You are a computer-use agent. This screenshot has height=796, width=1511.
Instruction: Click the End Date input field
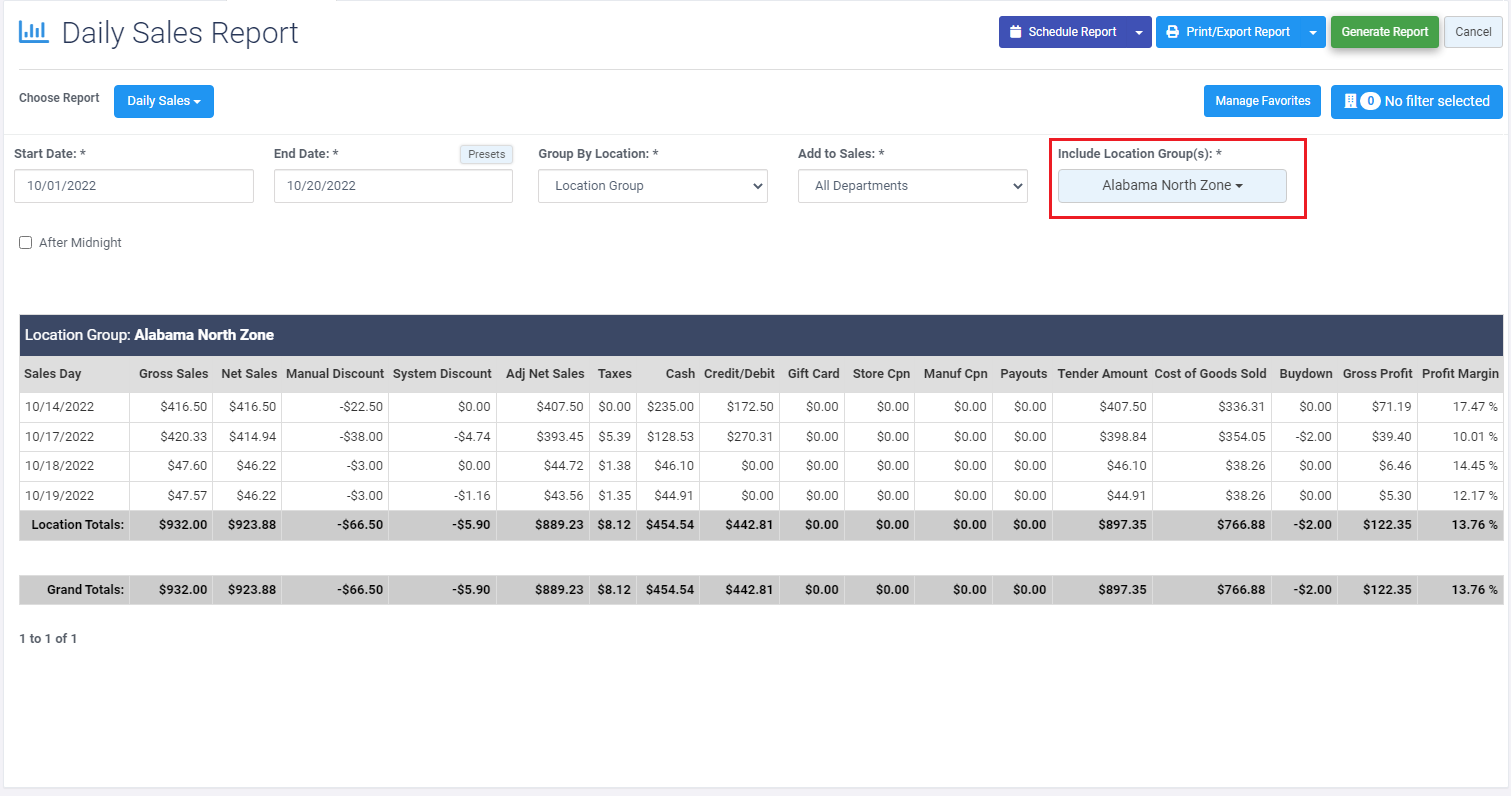pyautogui.click(x=393, y=186)
